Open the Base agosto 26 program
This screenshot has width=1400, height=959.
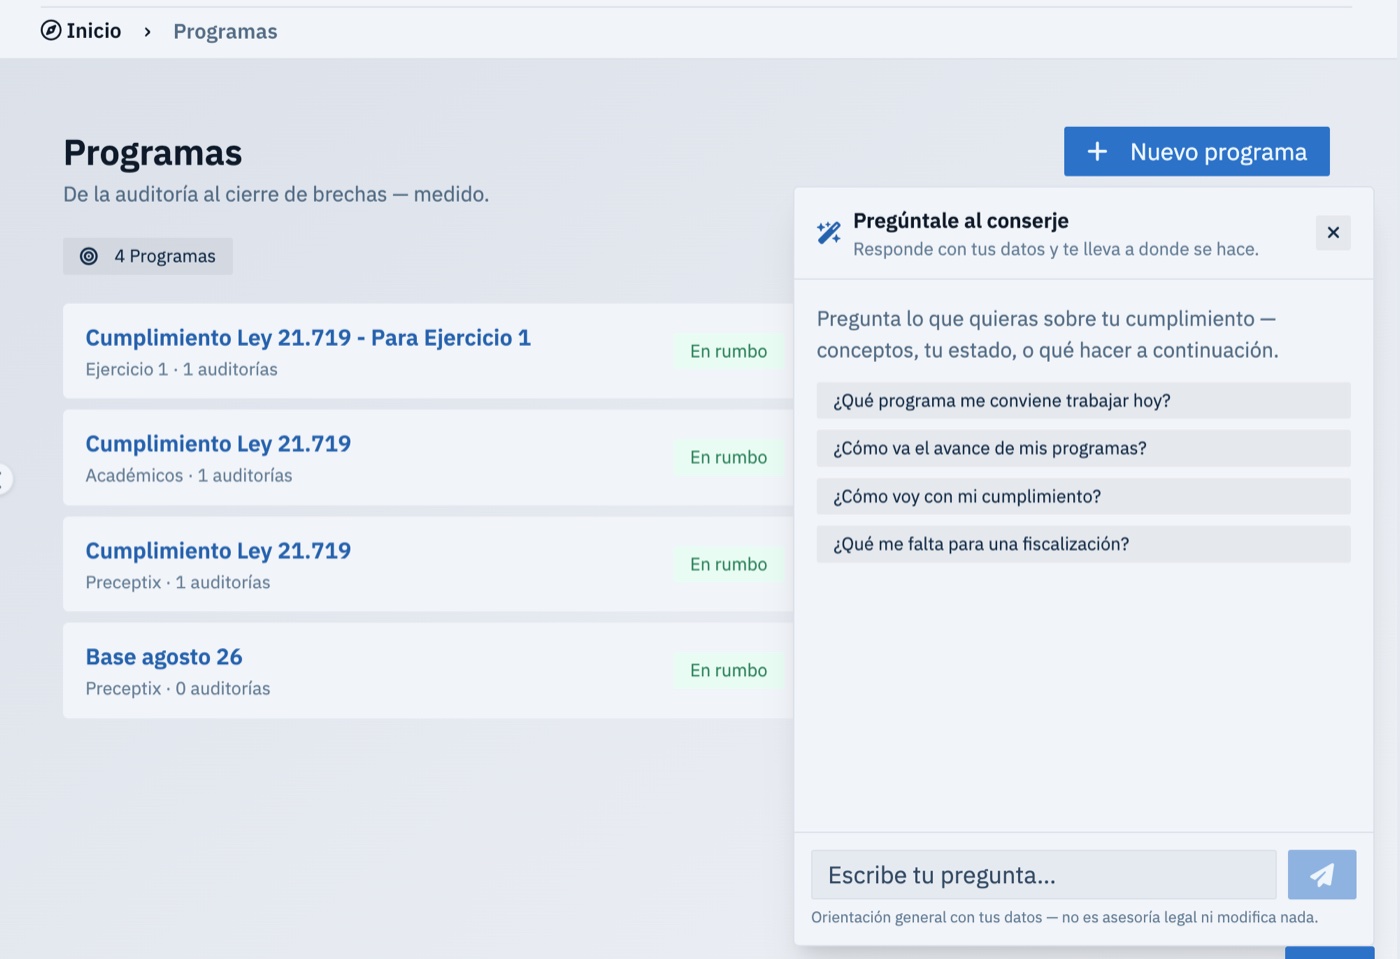(164, 657)
